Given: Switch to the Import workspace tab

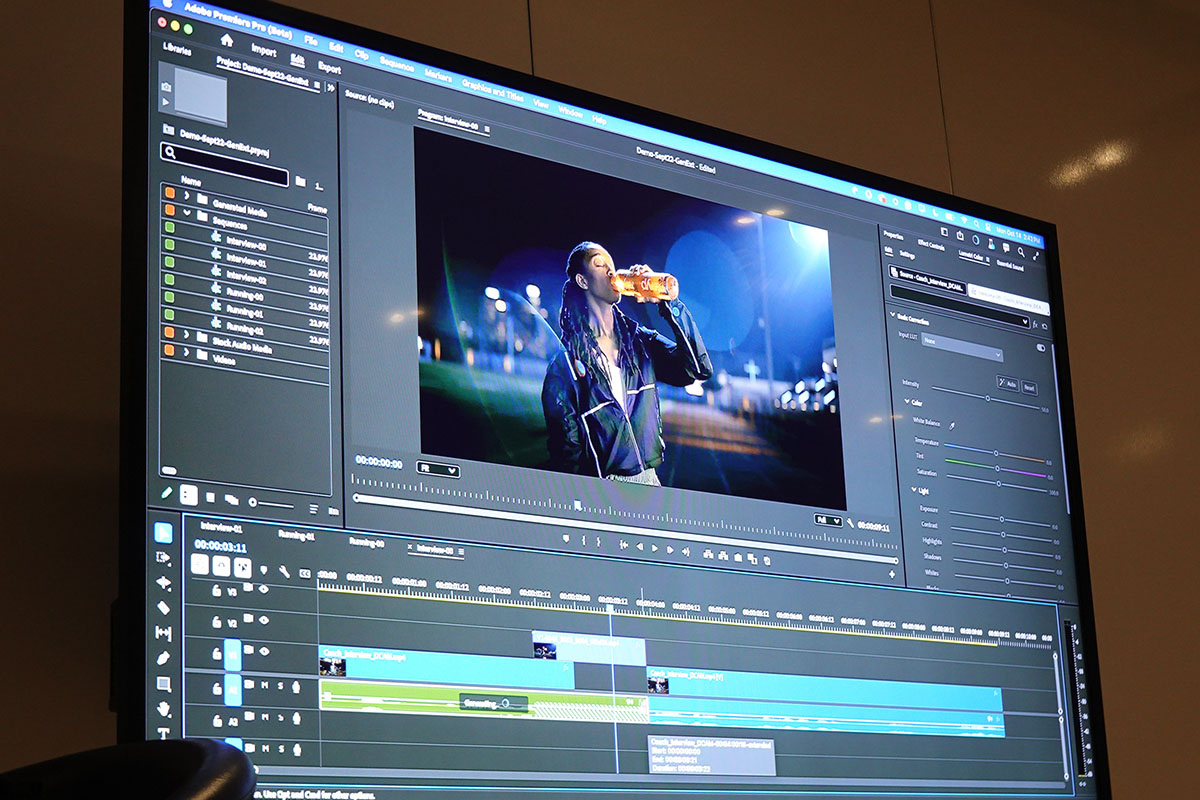Looking at the screenshot, I should [x=264, y=50].
